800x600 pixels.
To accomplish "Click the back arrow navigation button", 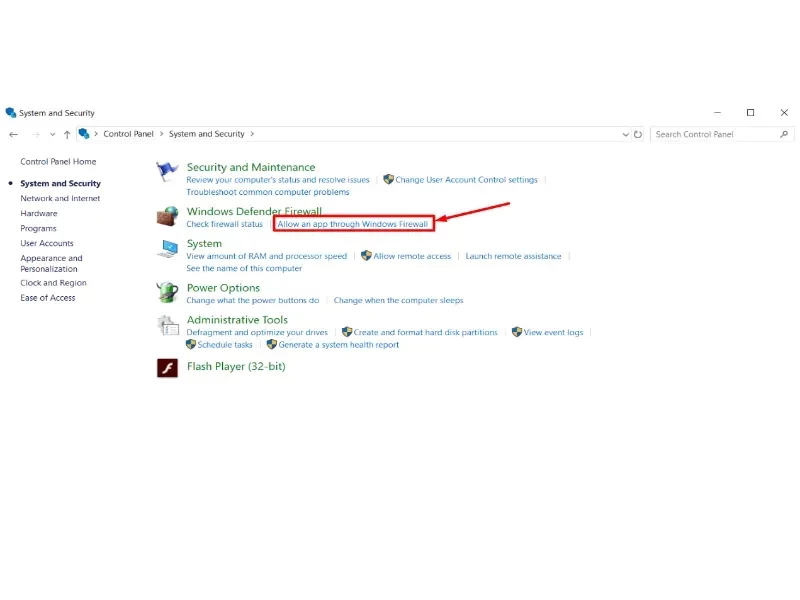I will tap(14, 134).
